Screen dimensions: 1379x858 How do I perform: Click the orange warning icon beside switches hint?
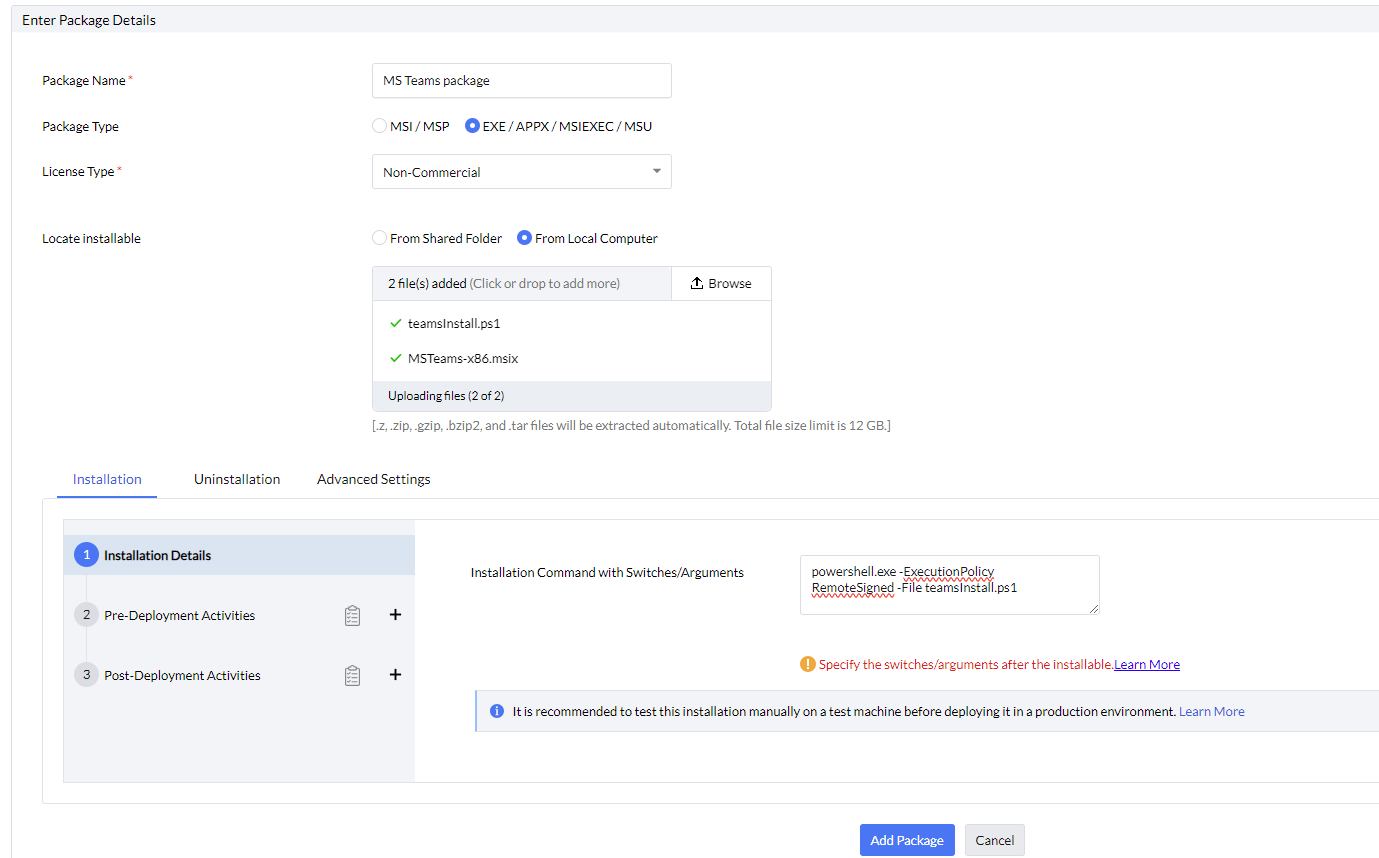tap(807, 664)
